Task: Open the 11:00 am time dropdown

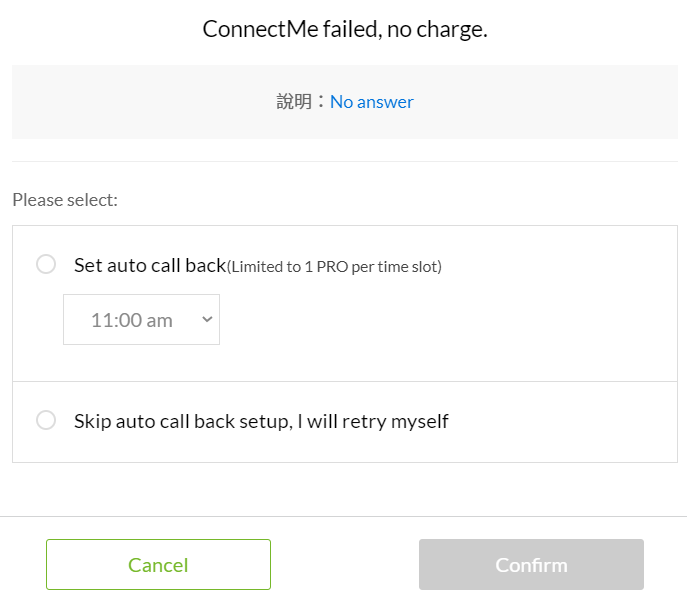Action: 141,320
